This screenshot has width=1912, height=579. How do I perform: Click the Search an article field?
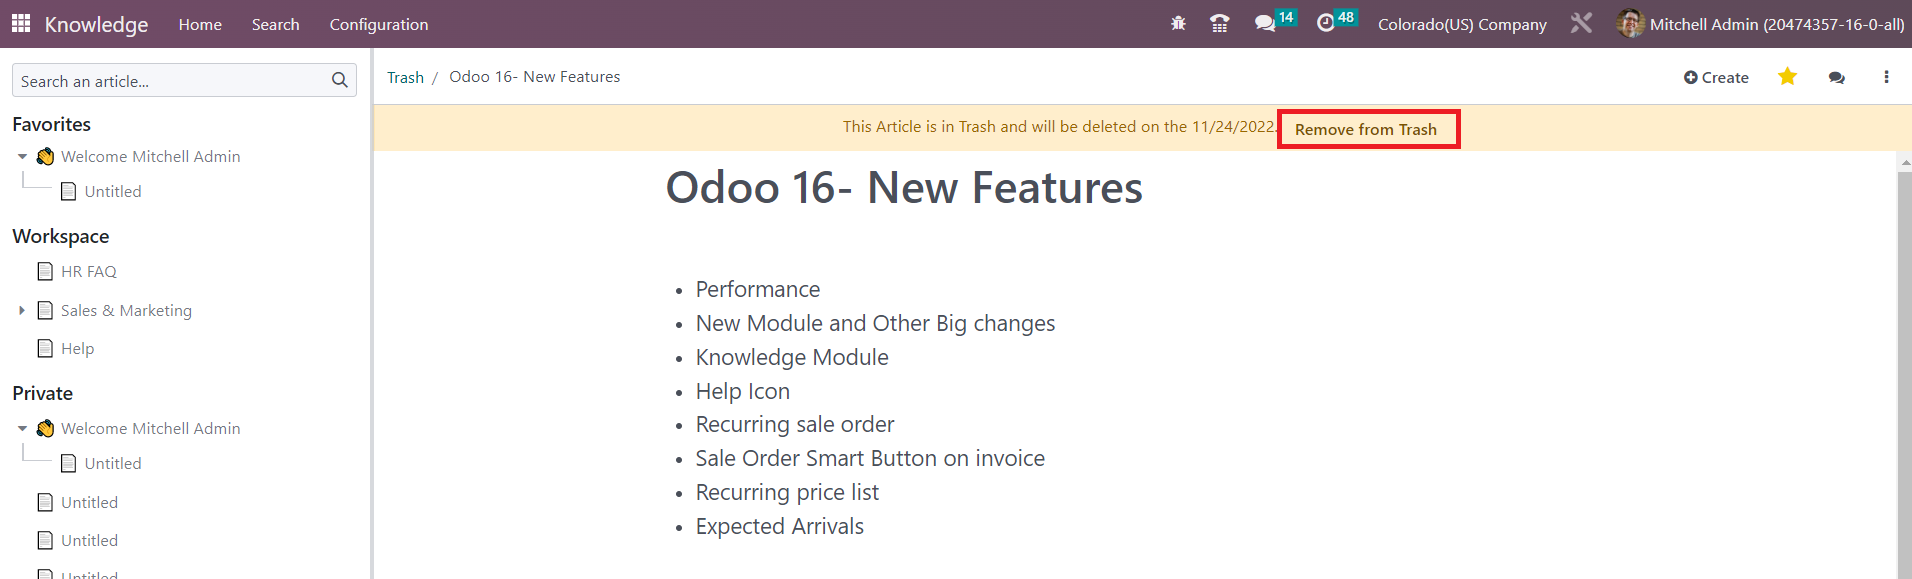point(184,80)
